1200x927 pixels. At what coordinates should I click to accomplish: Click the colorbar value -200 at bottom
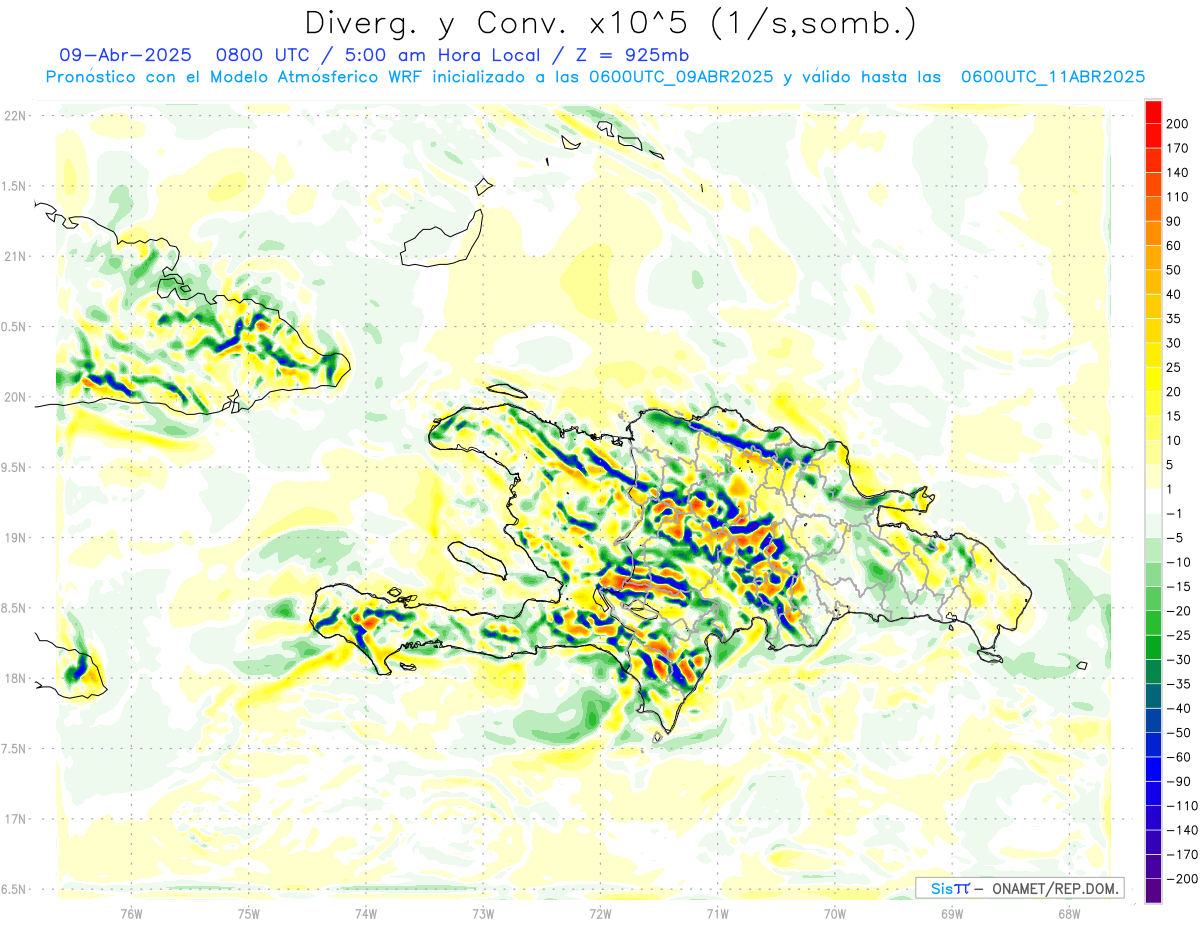pos(1181,879)
